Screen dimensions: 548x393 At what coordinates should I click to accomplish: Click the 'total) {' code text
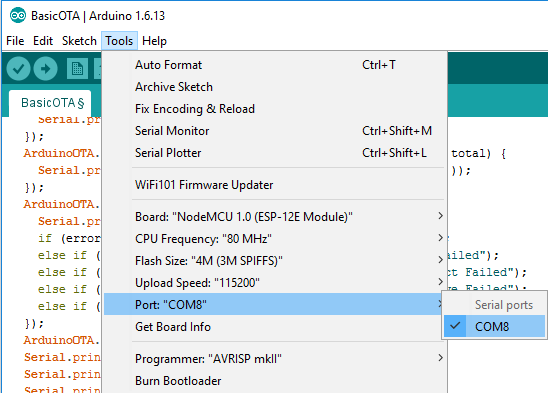coord(478,153)
